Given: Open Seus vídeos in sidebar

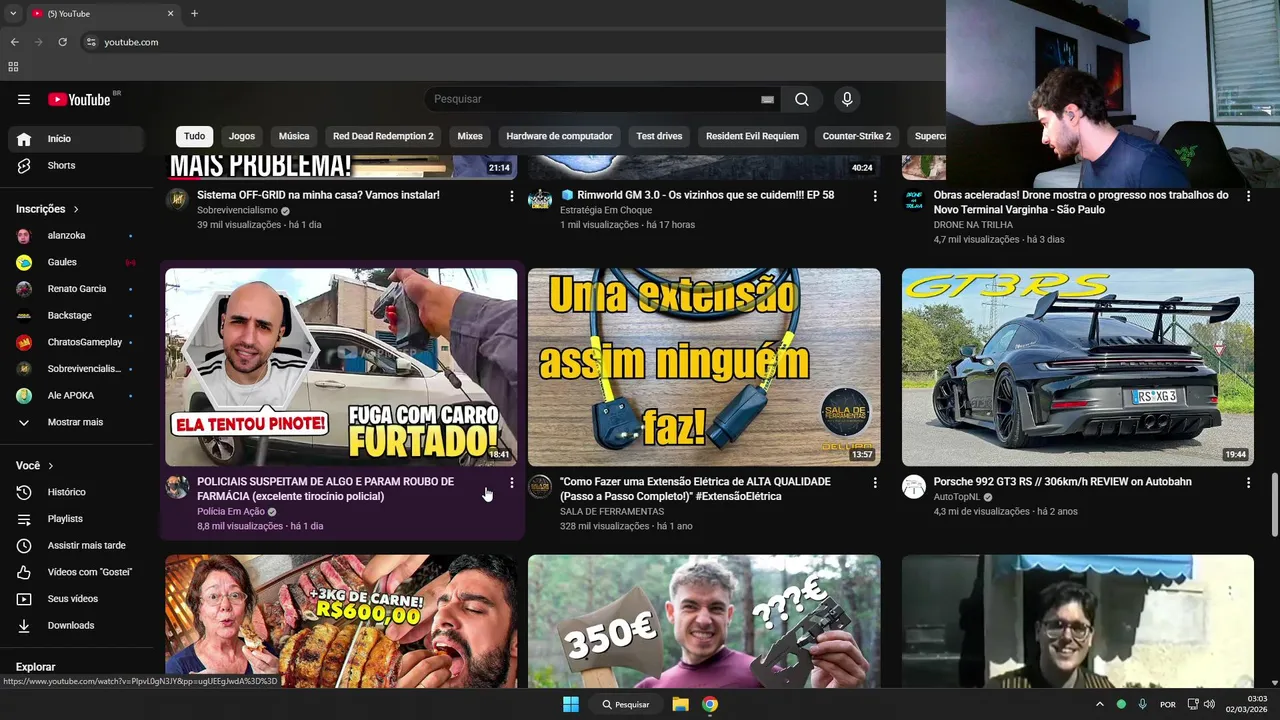Looking at the screenshot, I should (x=76, y=599).
